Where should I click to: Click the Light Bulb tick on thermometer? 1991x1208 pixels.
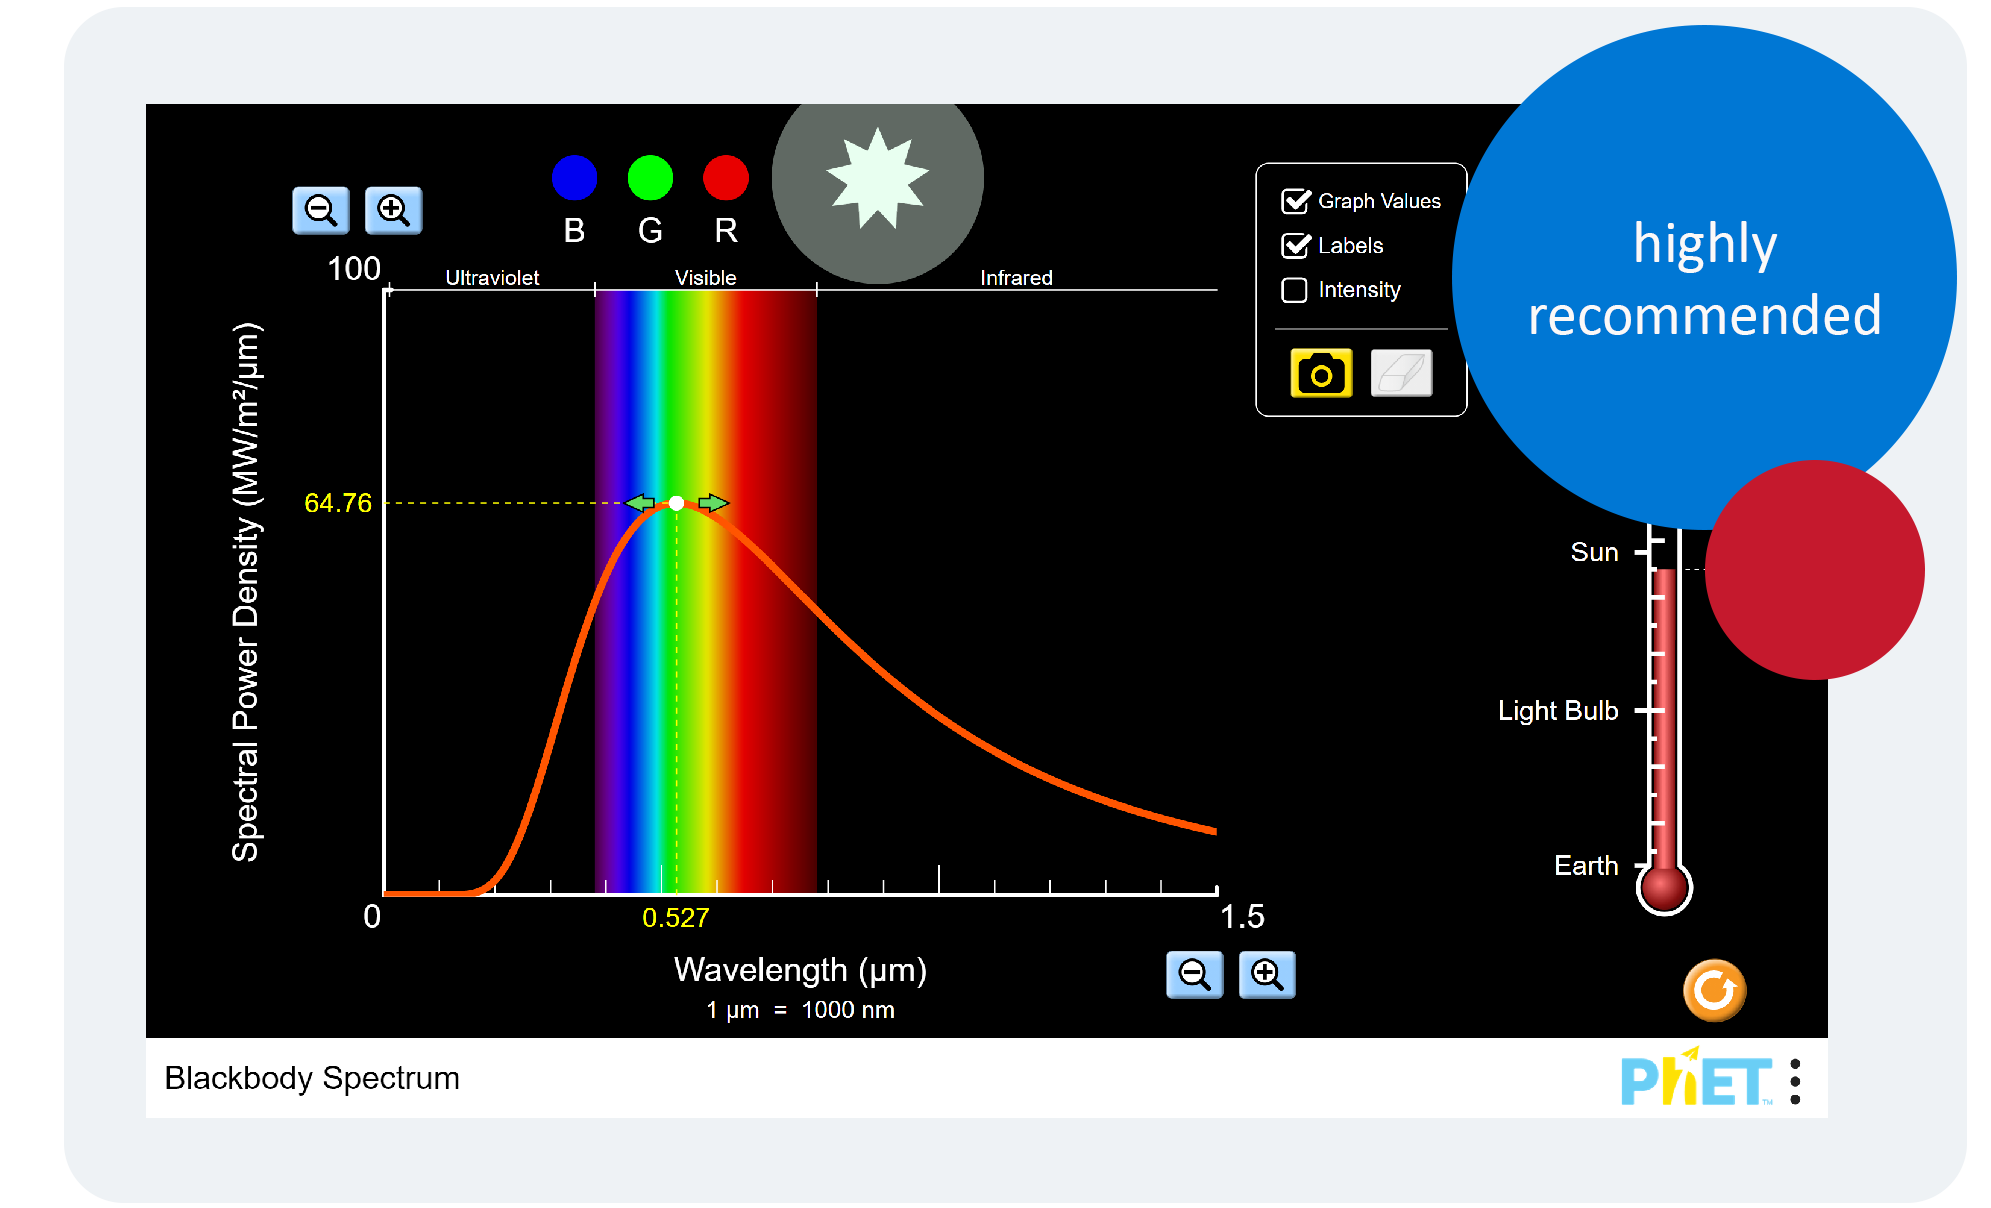pyautogui.click(x=1649, y=710)
